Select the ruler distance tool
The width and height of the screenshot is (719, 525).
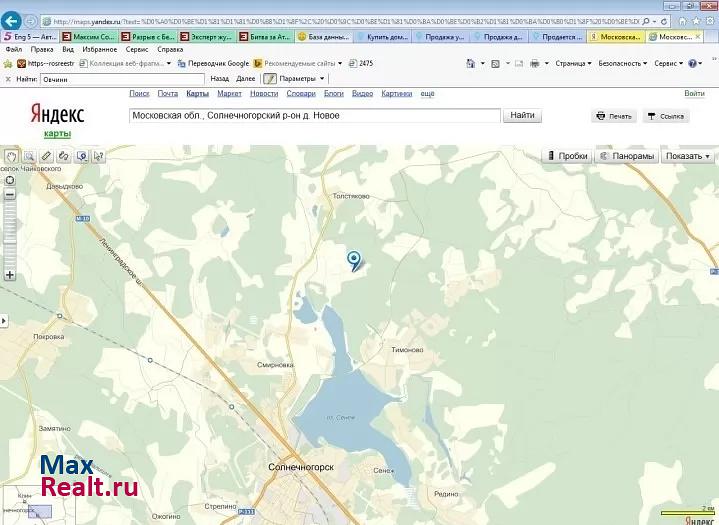point(46,156)
